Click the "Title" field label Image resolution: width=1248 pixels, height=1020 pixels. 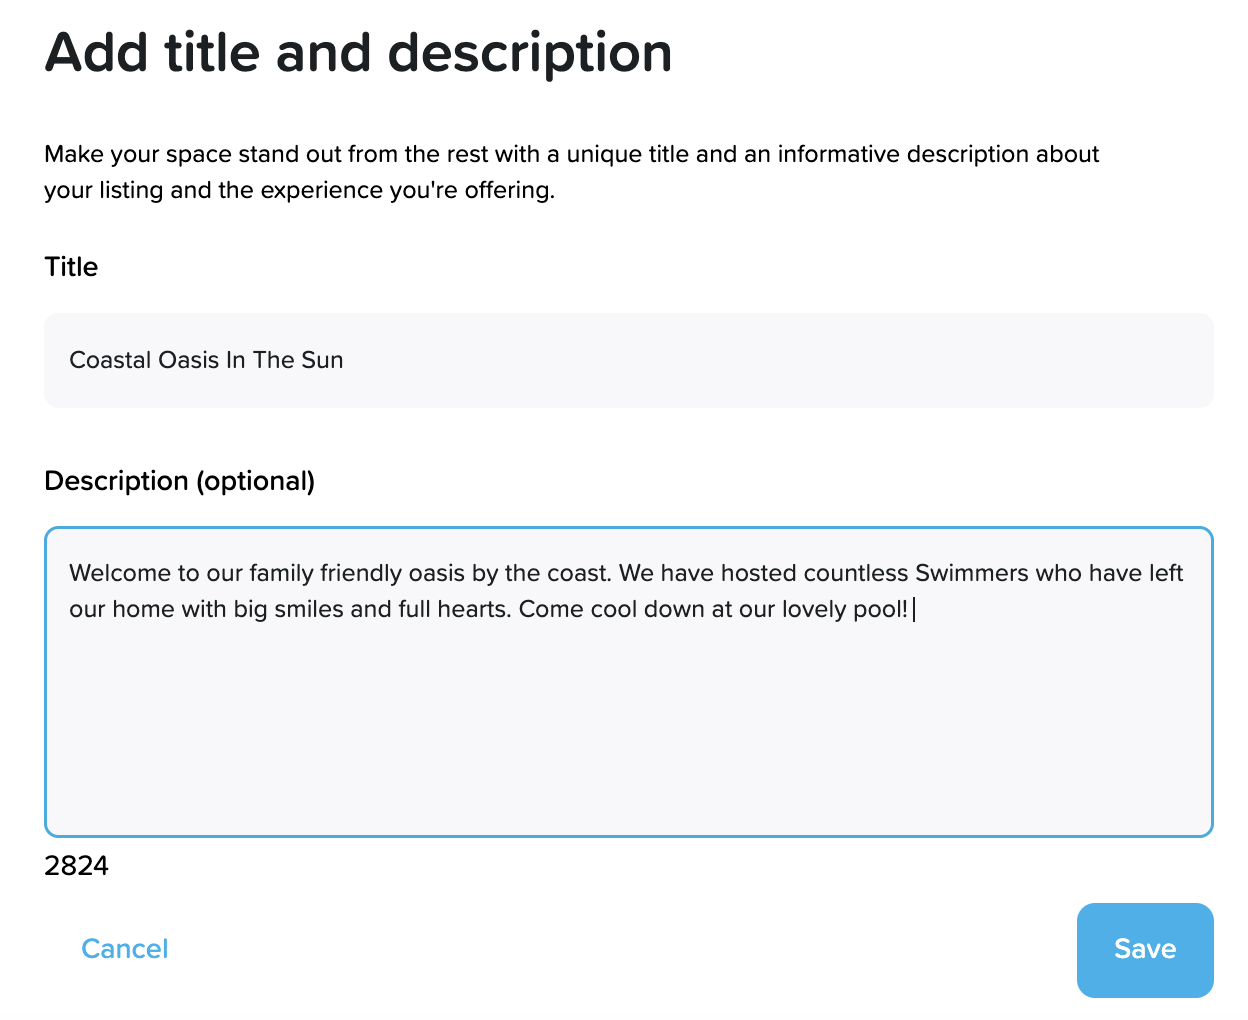[71, 267]
